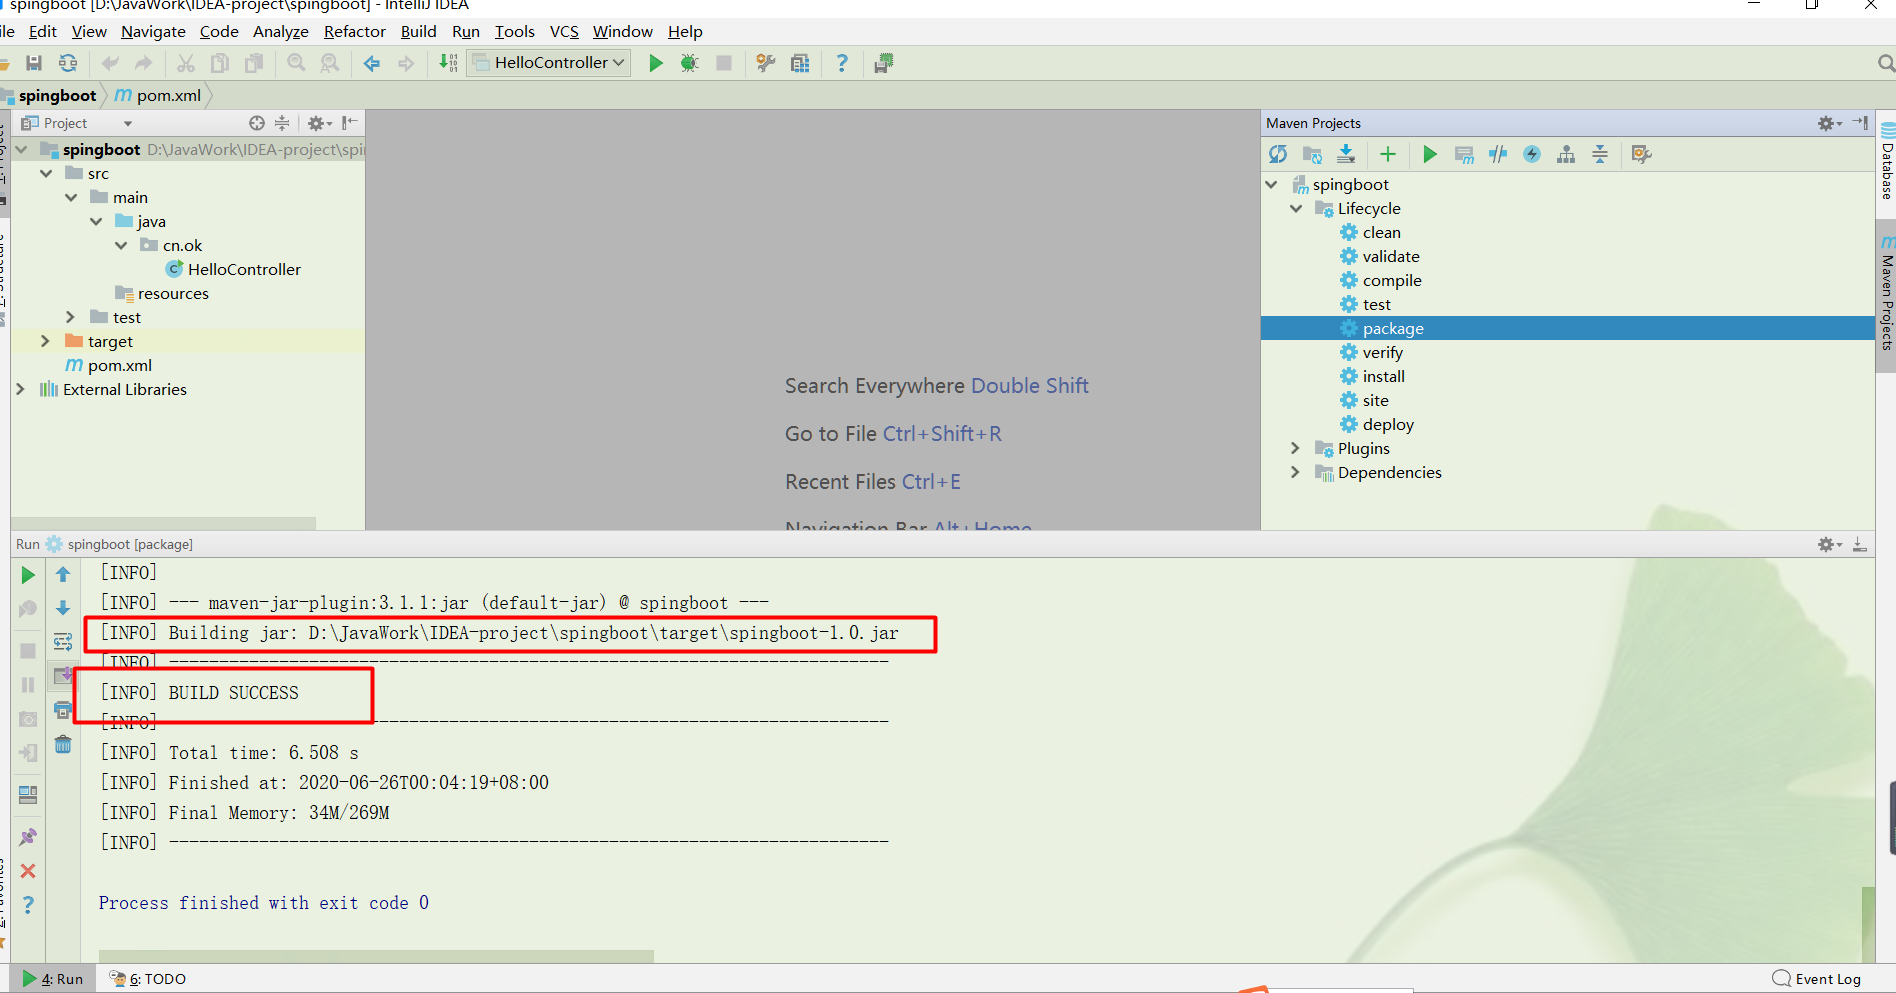Close Run tab with red X icon

point(28,871)
